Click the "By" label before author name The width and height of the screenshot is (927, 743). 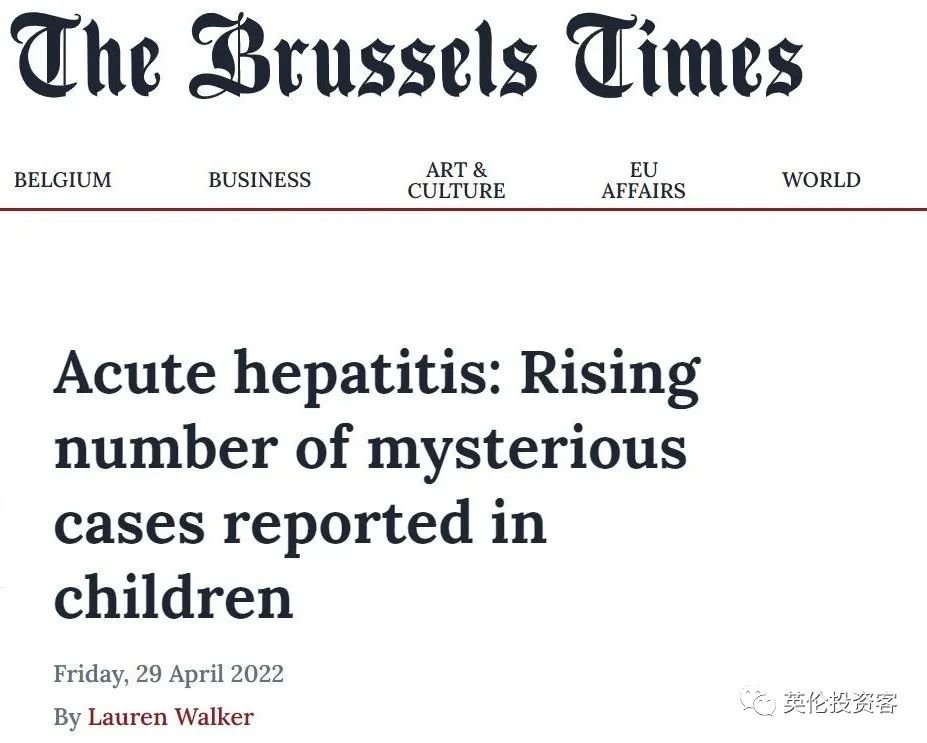click(x=66, y=717)
